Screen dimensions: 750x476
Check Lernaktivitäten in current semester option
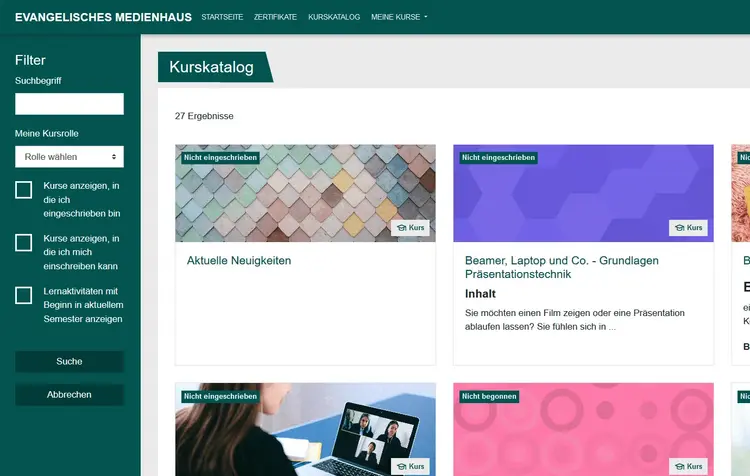click(24, 295)
